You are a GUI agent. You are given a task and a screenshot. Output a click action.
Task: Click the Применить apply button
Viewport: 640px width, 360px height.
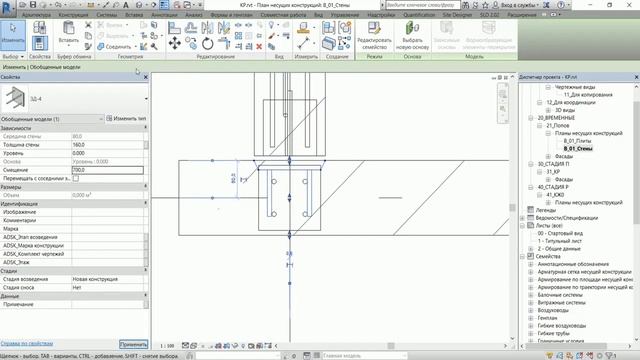pos(133,344)
